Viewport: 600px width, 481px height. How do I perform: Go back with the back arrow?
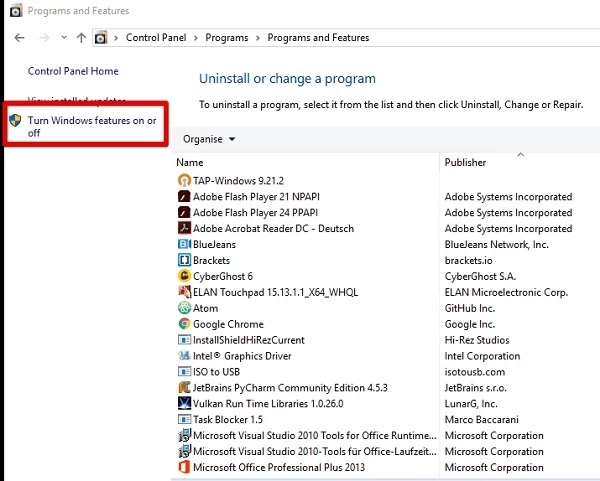[19, 38]
